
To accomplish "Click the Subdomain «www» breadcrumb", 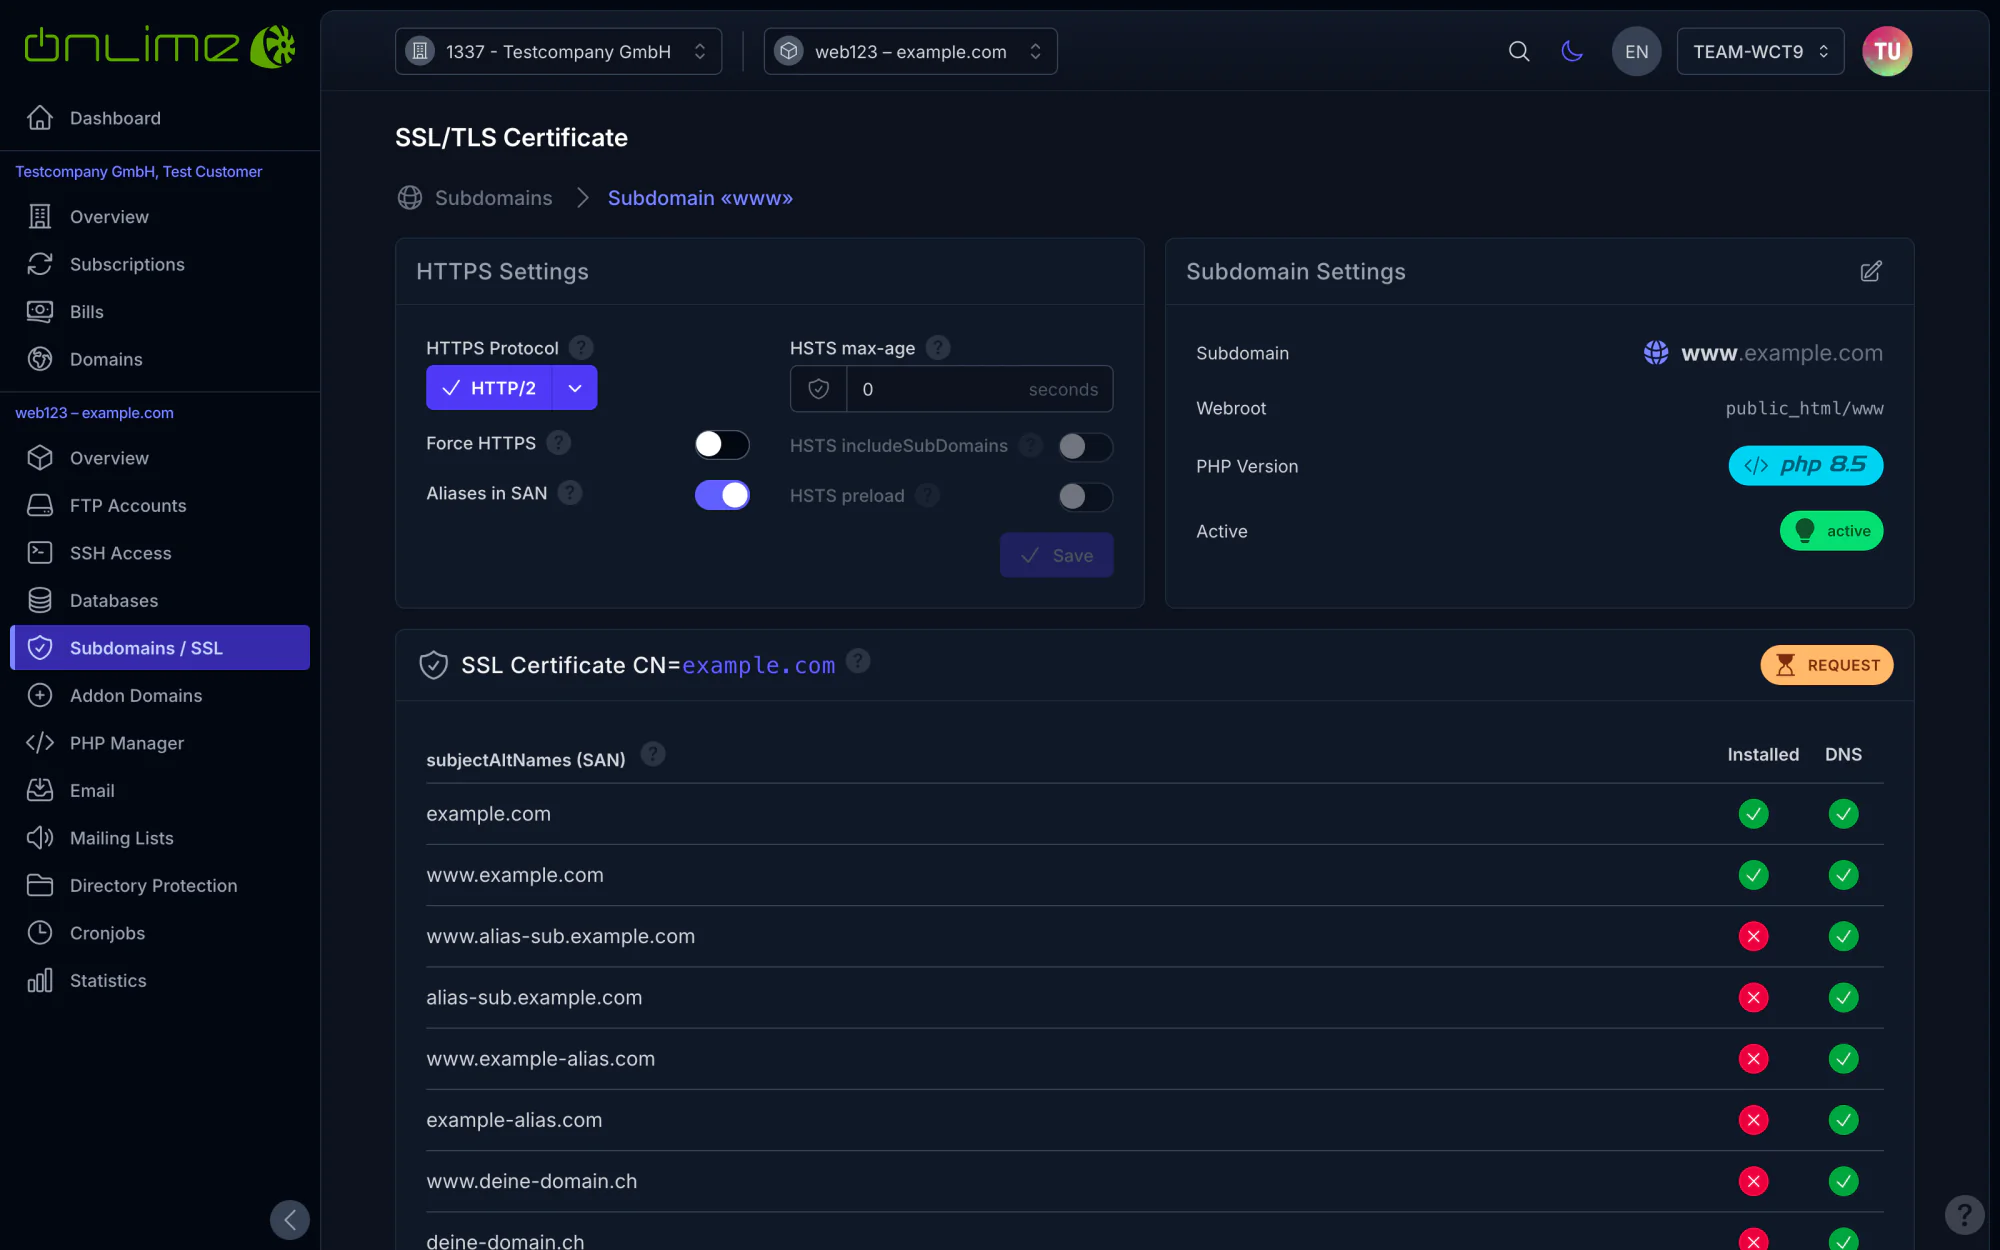I will 700,198.
